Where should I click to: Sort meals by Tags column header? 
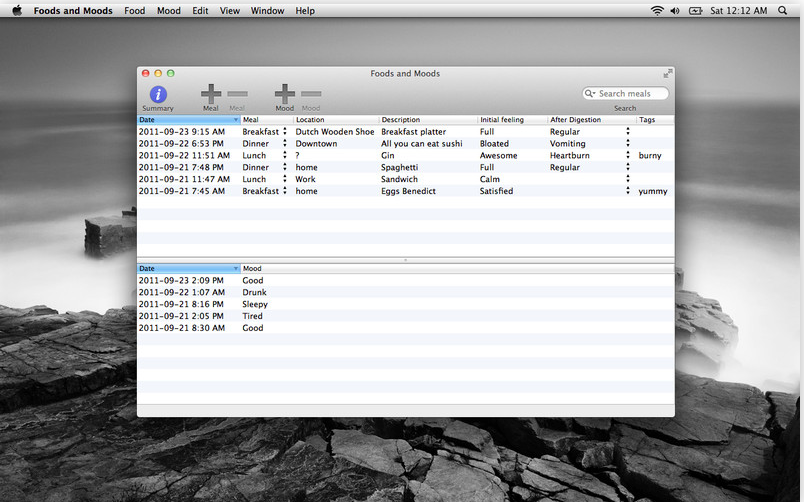655,119
